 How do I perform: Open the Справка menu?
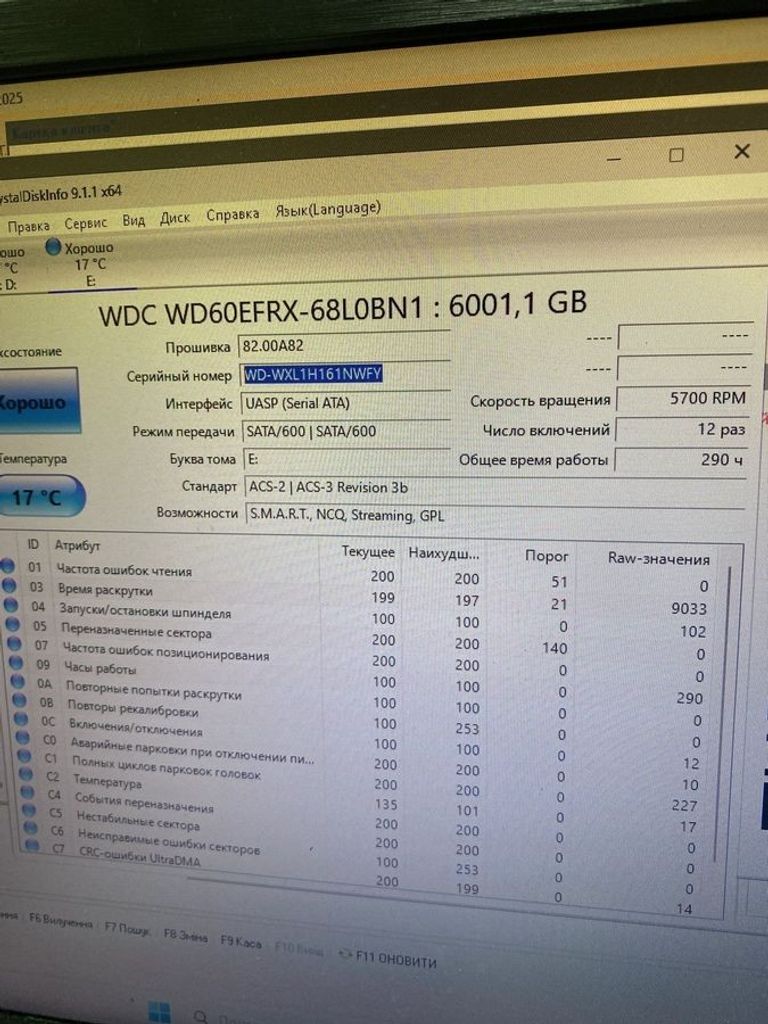[x=232, y=214]
